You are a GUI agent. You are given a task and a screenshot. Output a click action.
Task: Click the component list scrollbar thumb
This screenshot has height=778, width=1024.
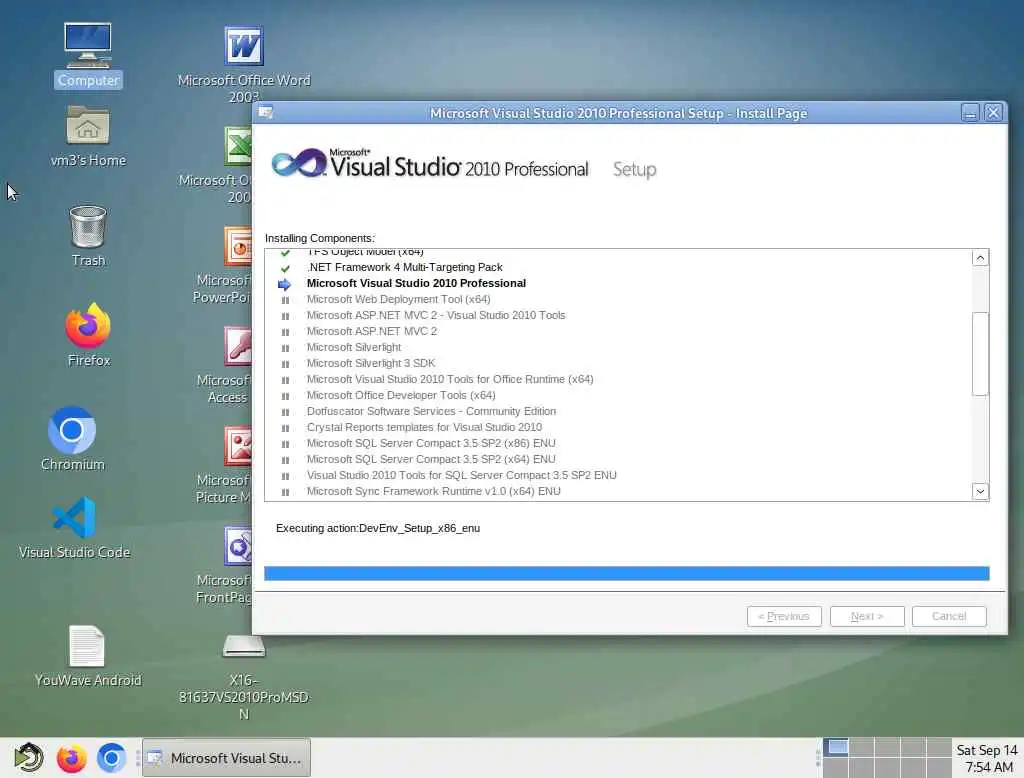[980, 353]
